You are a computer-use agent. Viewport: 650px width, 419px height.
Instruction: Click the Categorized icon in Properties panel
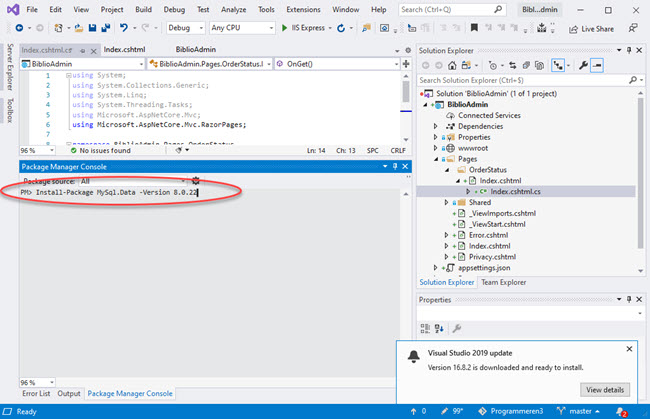tap(425, 328)
